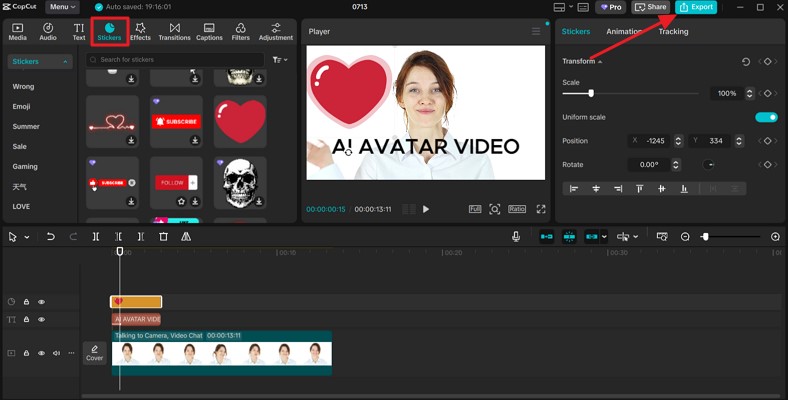Click the sticker search field
The image size is (788, 400).
point(175,60)
